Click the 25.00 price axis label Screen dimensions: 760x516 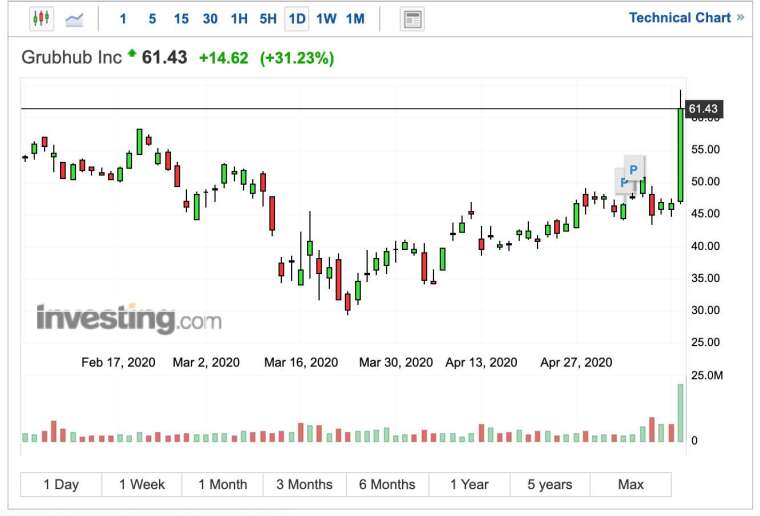coord(705,342)
